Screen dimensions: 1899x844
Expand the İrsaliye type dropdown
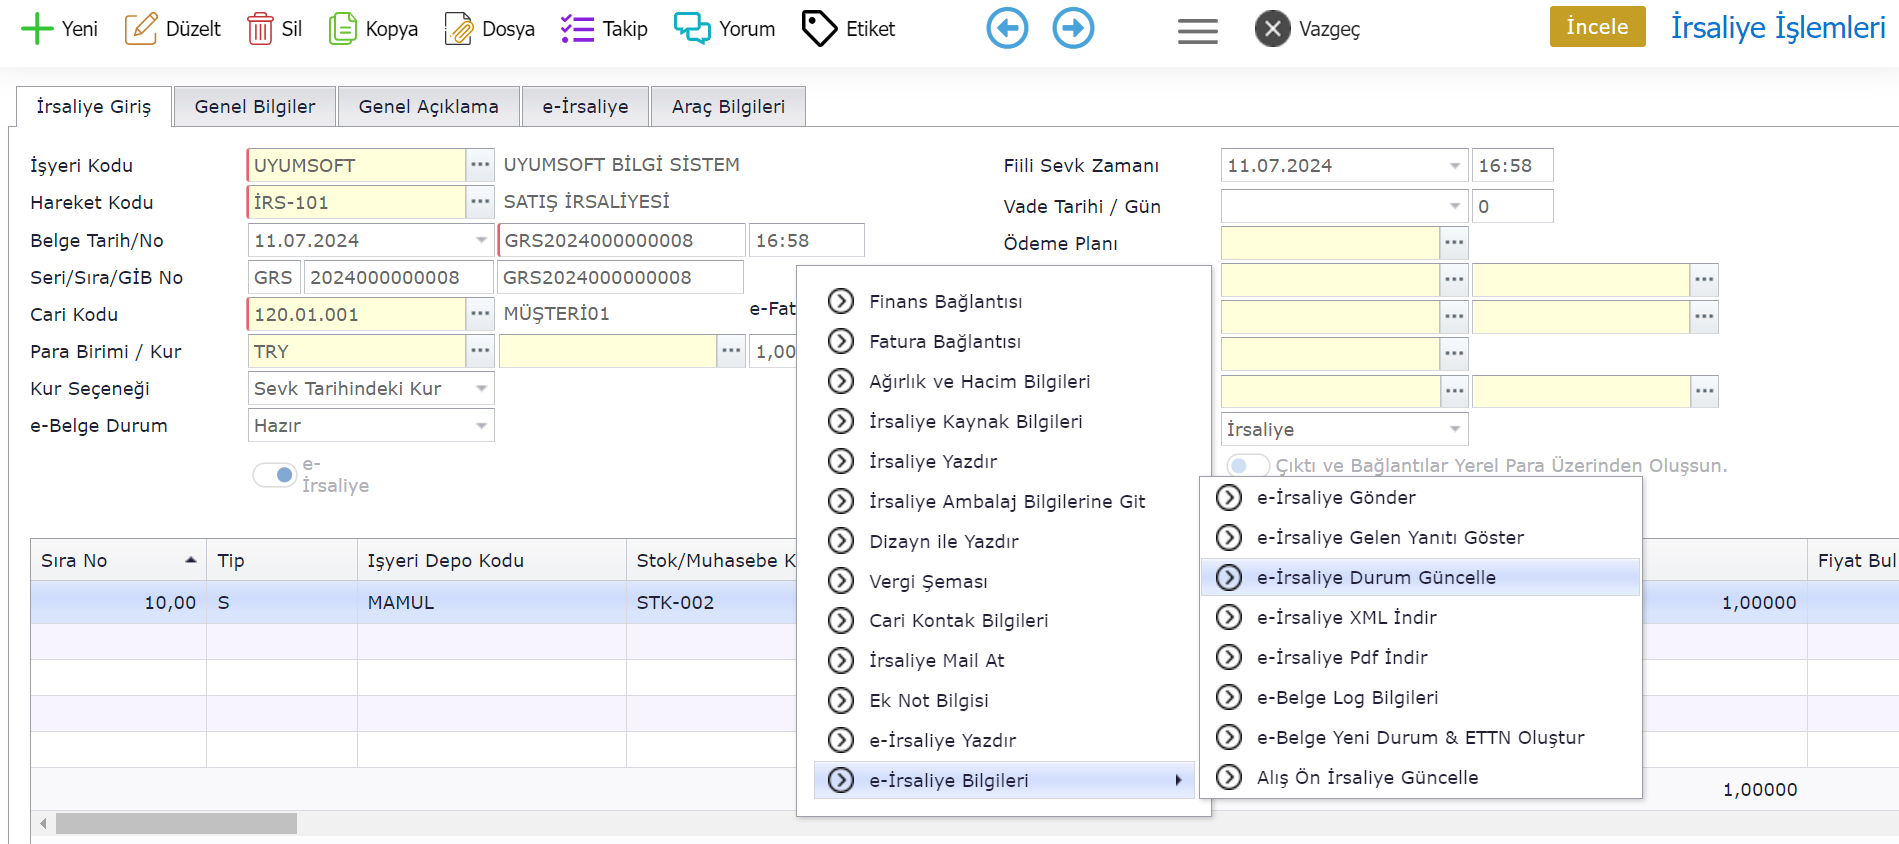[1455, 429]
